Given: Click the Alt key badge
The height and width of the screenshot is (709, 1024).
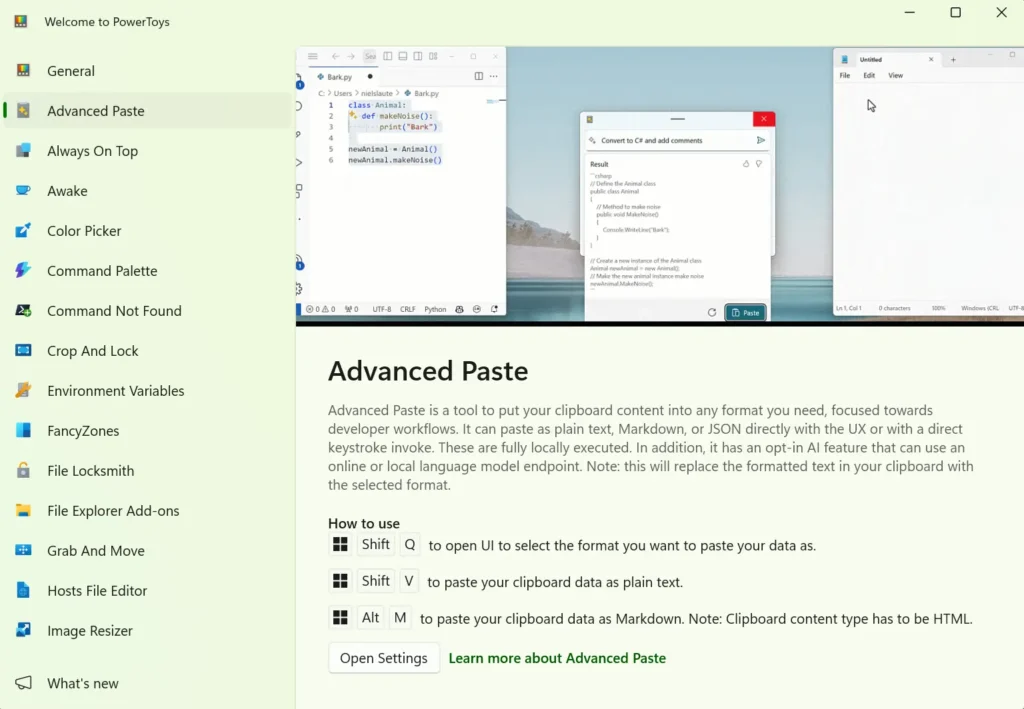Looking at the screenshot, I should click(x=370, y=618).
